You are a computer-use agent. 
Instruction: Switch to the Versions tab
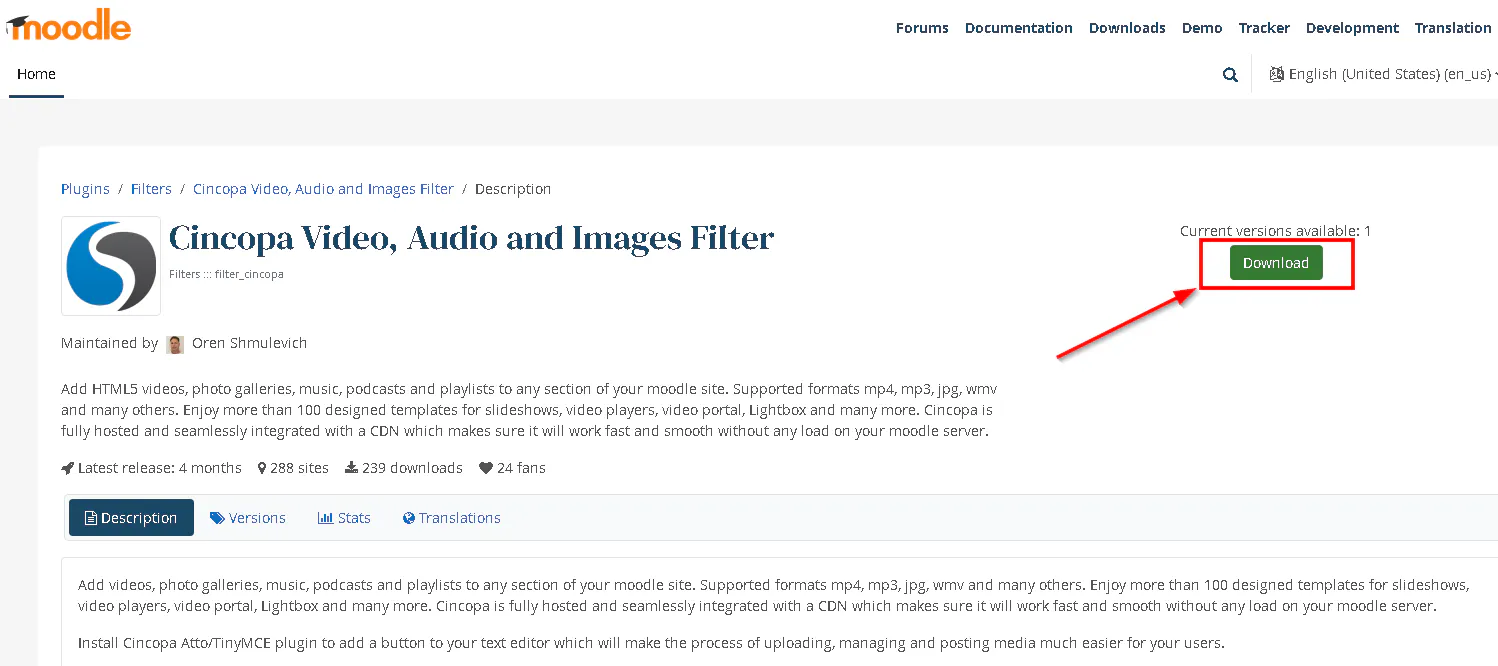click(x=248, y=518)
